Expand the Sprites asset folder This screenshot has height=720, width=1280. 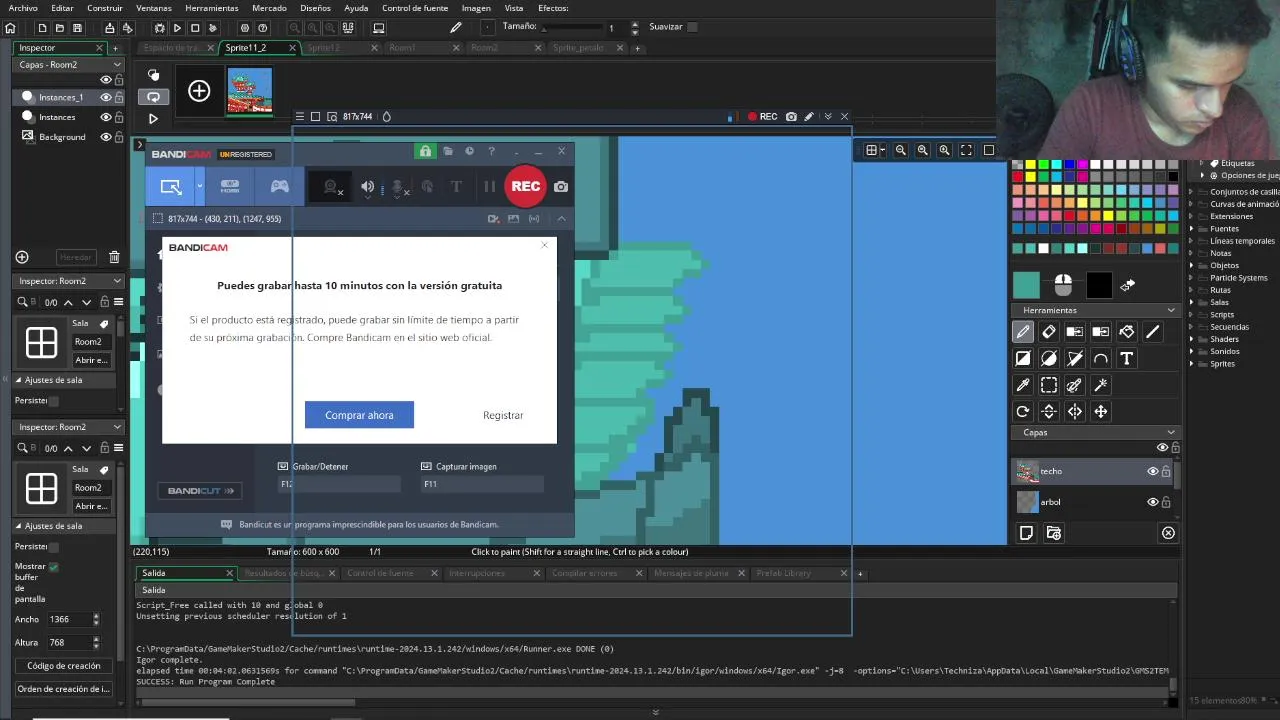pyautogui.click(x=1192, y=364)
